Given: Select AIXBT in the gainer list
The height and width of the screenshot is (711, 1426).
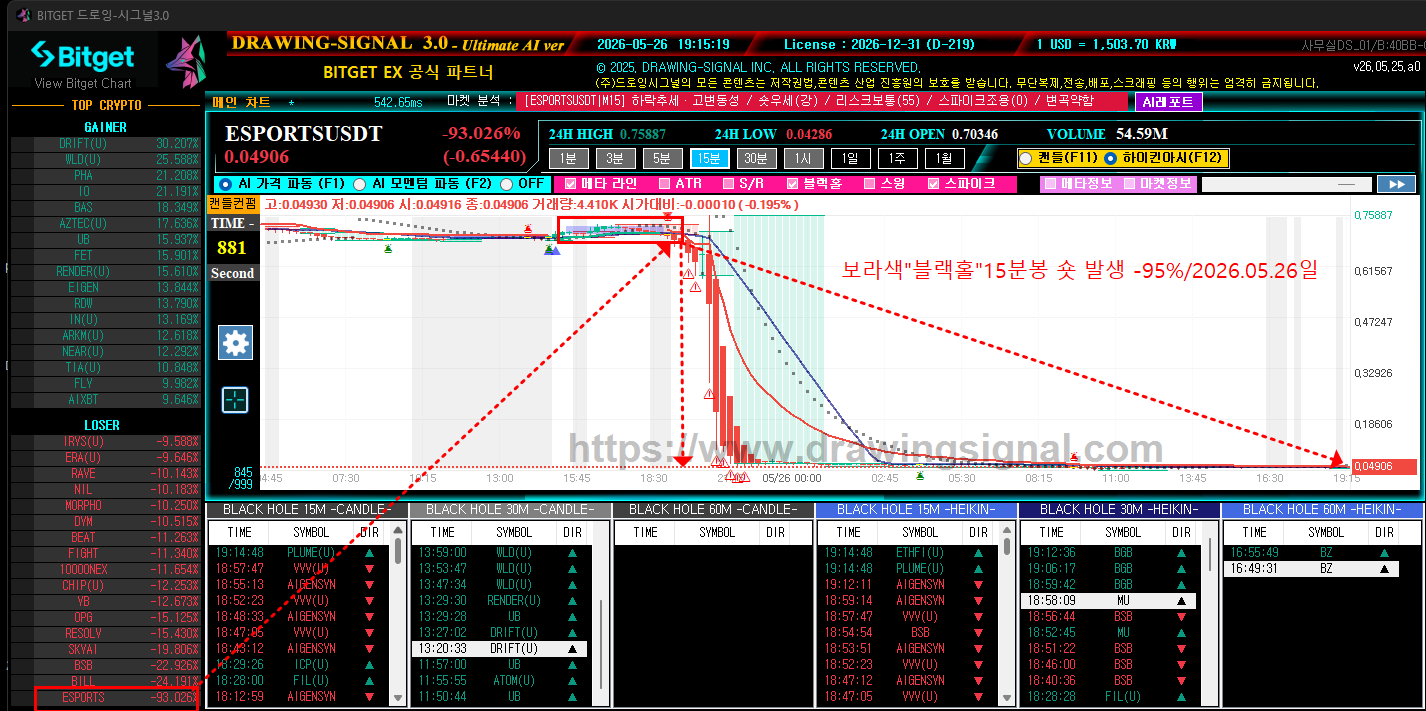Looking at the screenshot, I should pyautogui.click(x=105, y=400).
